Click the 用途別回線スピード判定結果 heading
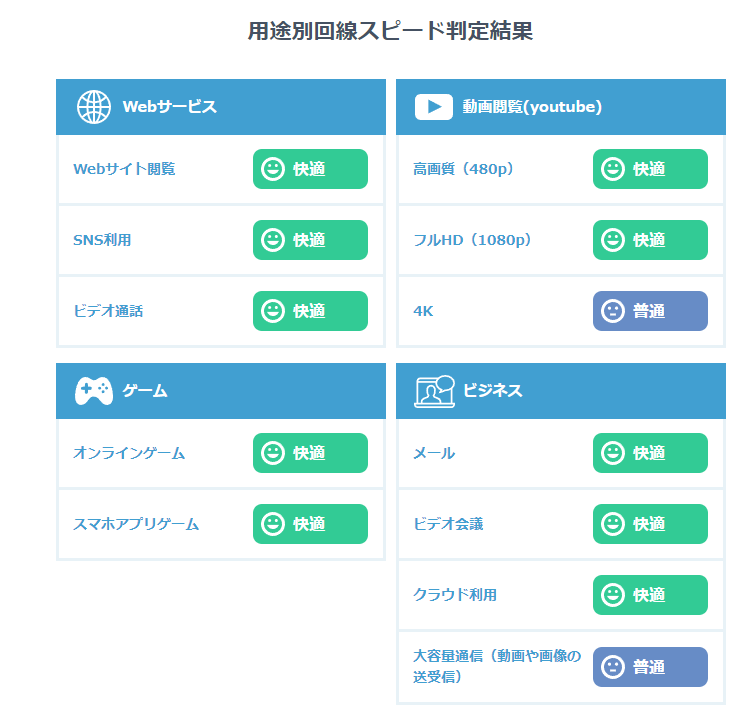The image size is (739, 724). [x=390, y=31]
